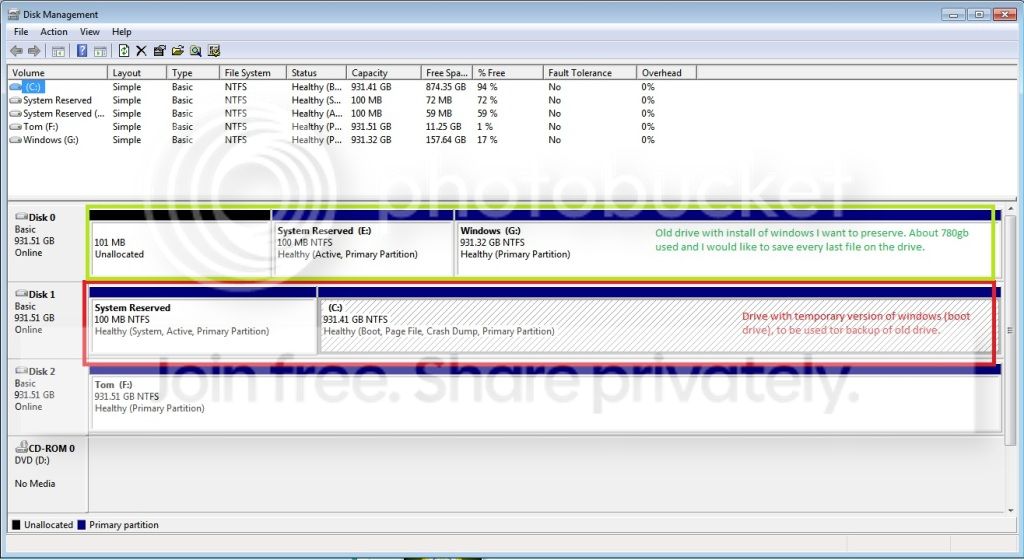Viewport: 1024px width, 560px height.
Task: Click the 931.41 GB capacity cell
Action: click(371, 87)
